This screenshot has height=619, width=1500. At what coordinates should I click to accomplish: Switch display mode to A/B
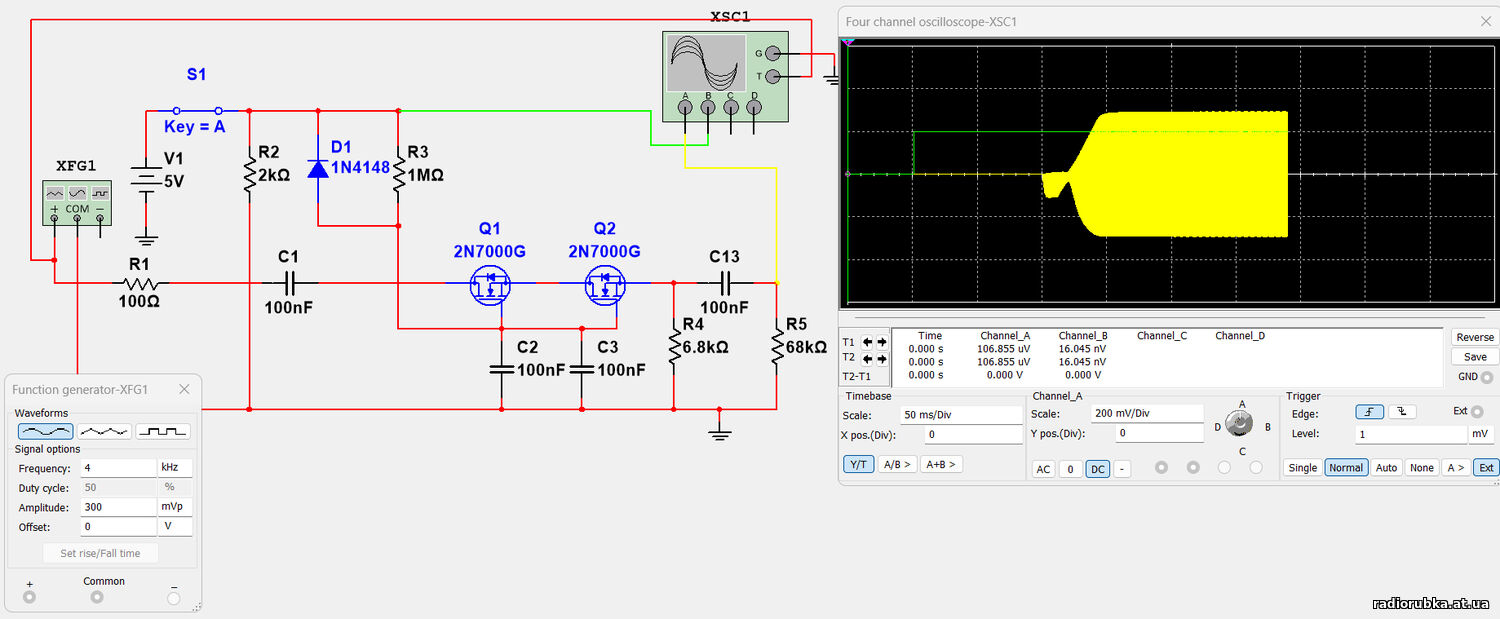(896, 464)
